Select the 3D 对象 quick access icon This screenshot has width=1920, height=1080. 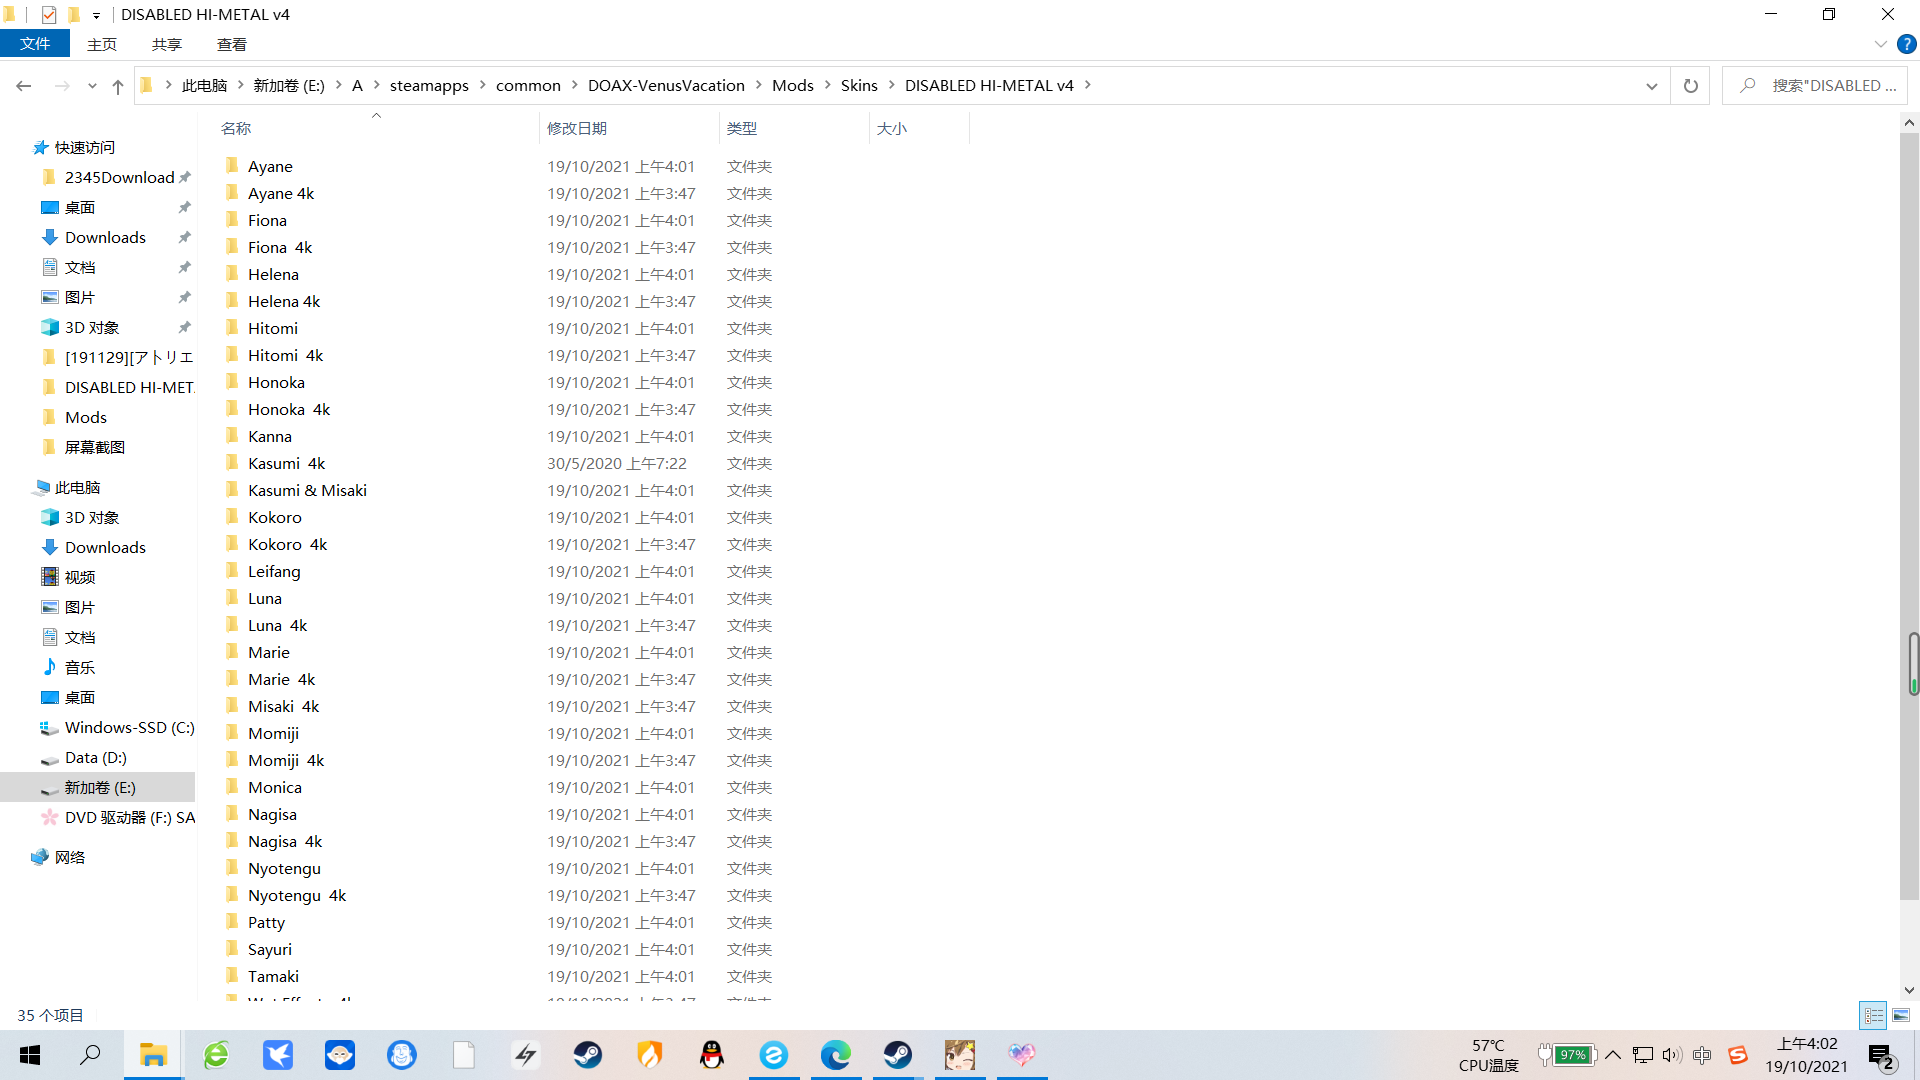point(50,327)
